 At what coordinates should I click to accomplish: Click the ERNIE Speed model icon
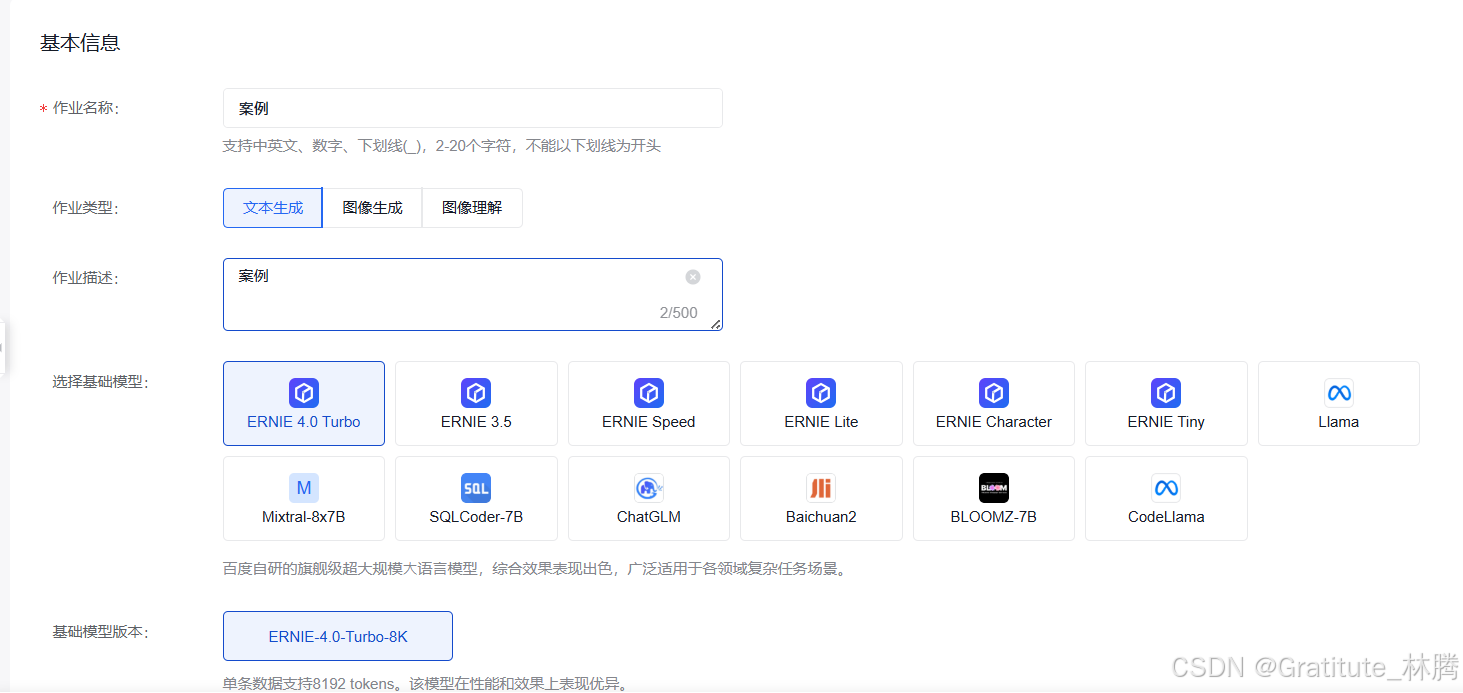pos(649,393)
